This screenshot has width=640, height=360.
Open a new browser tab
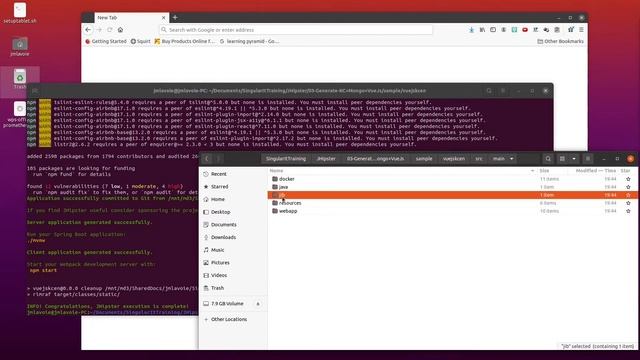coord(175,18)
